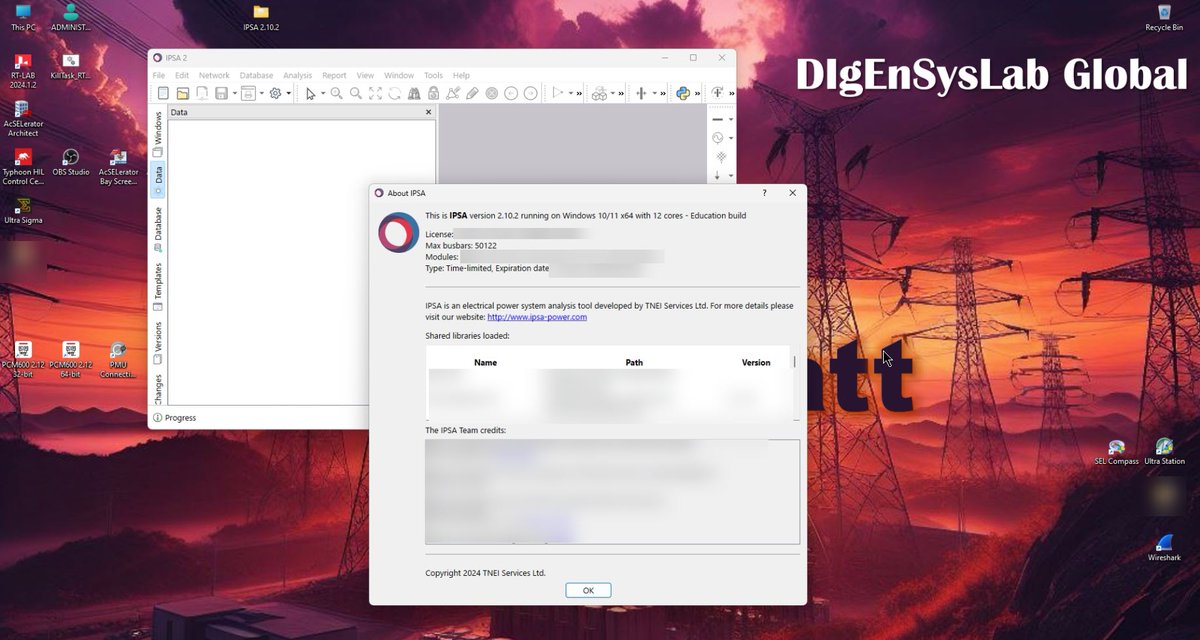The height and width of the screenshot is (640, 1200).
Task: Click the busbar drawing icon in toolbar
Action: 641,93
